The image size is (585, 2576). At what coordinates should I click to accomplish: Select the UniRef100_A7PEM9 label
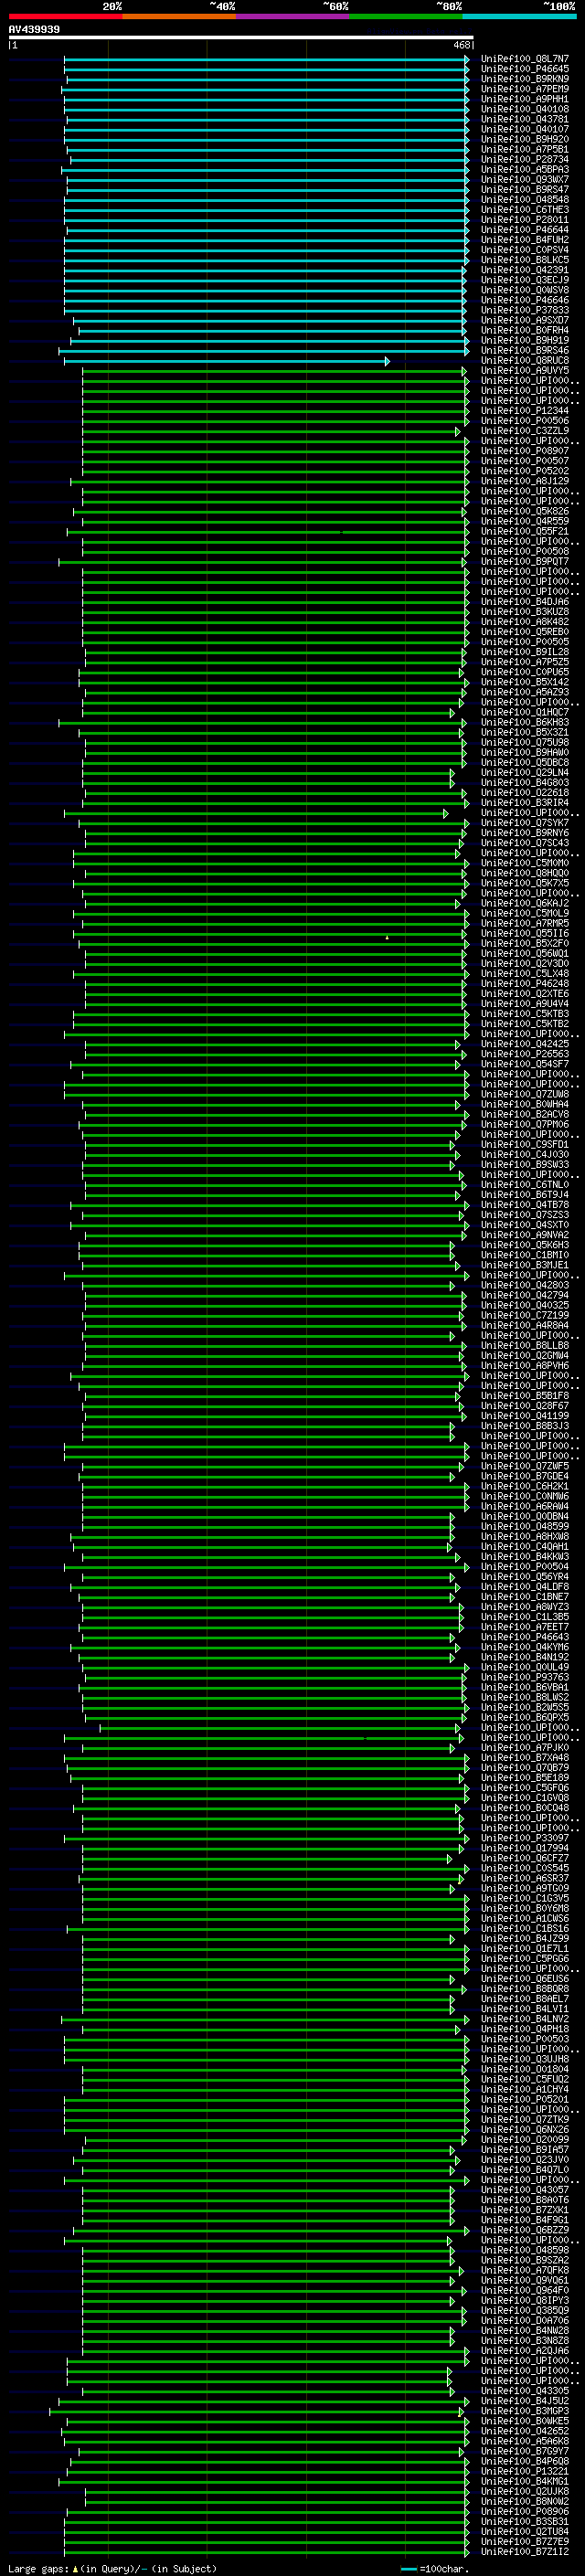[525, 89]
